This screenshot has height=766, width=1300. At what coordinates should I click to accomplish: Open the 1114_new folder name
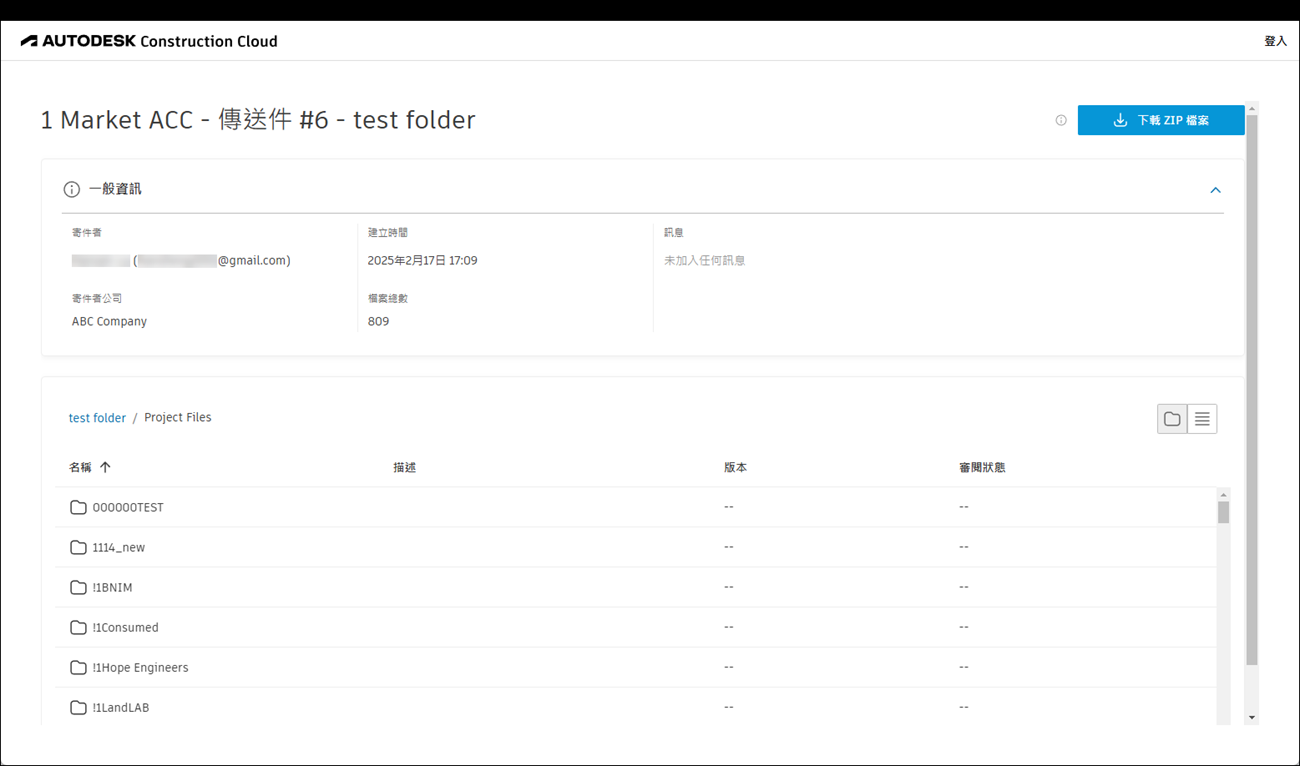(119, 547)
